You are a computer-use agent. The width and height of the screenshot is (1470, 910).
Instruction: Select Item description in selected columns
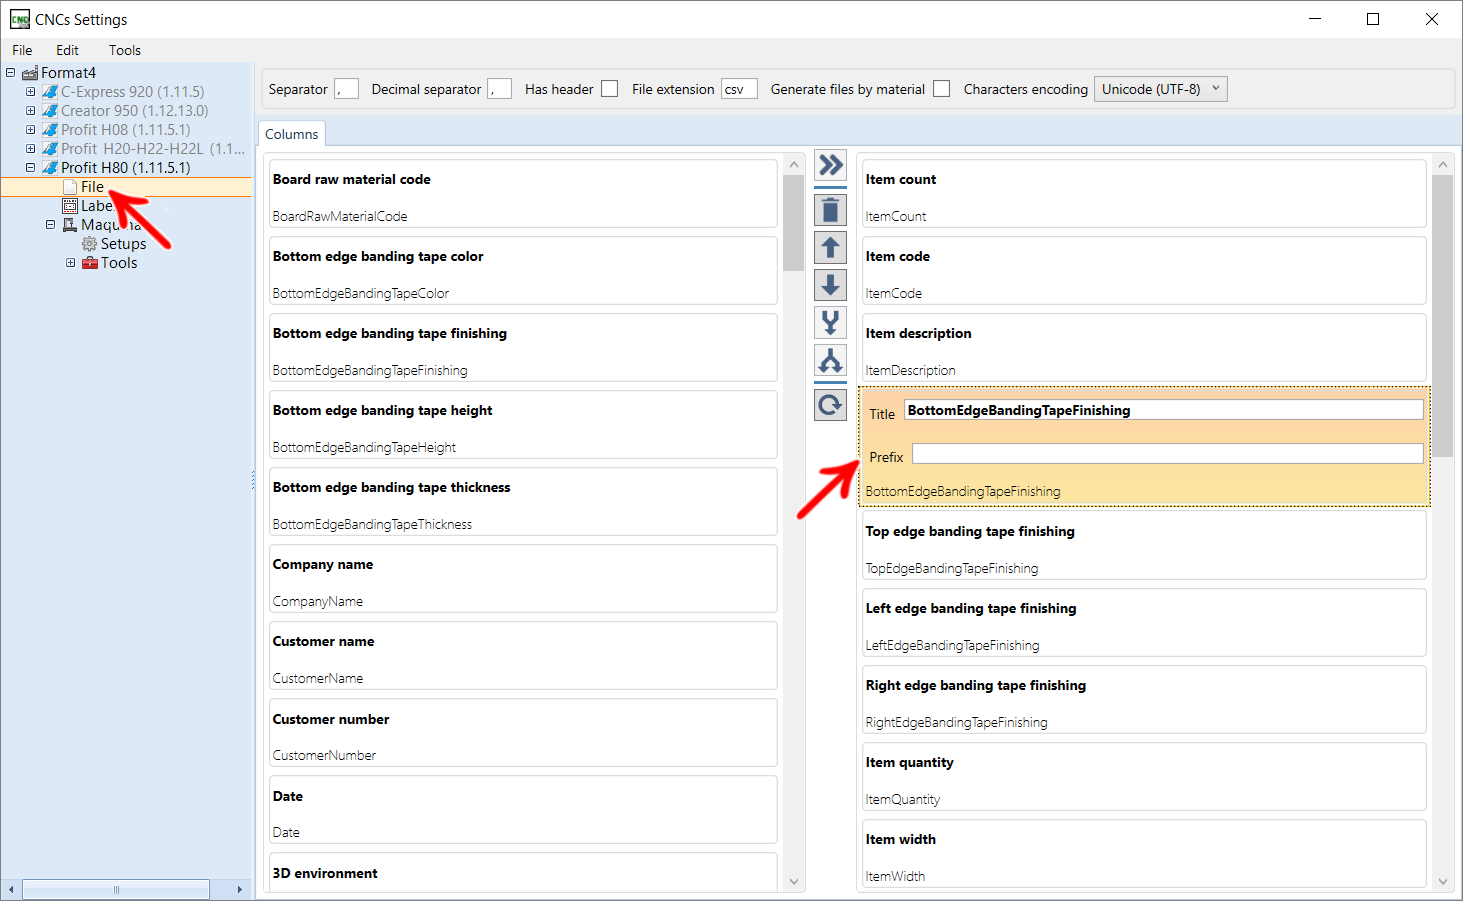[x=1144, y=348]
